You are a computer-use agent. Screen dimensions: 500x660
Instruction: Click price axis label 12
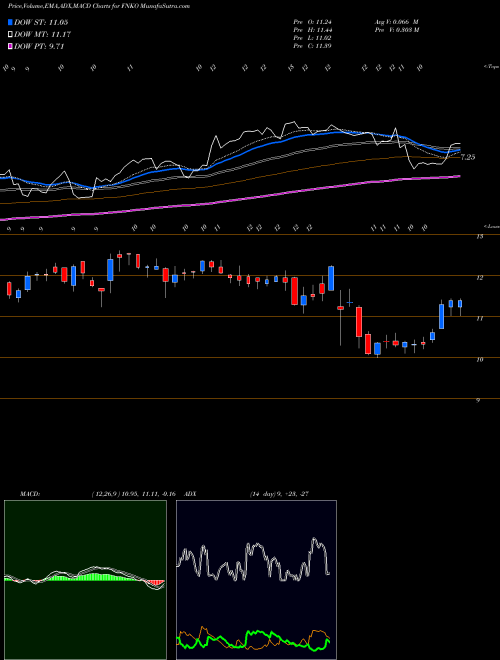click(479, 278)
